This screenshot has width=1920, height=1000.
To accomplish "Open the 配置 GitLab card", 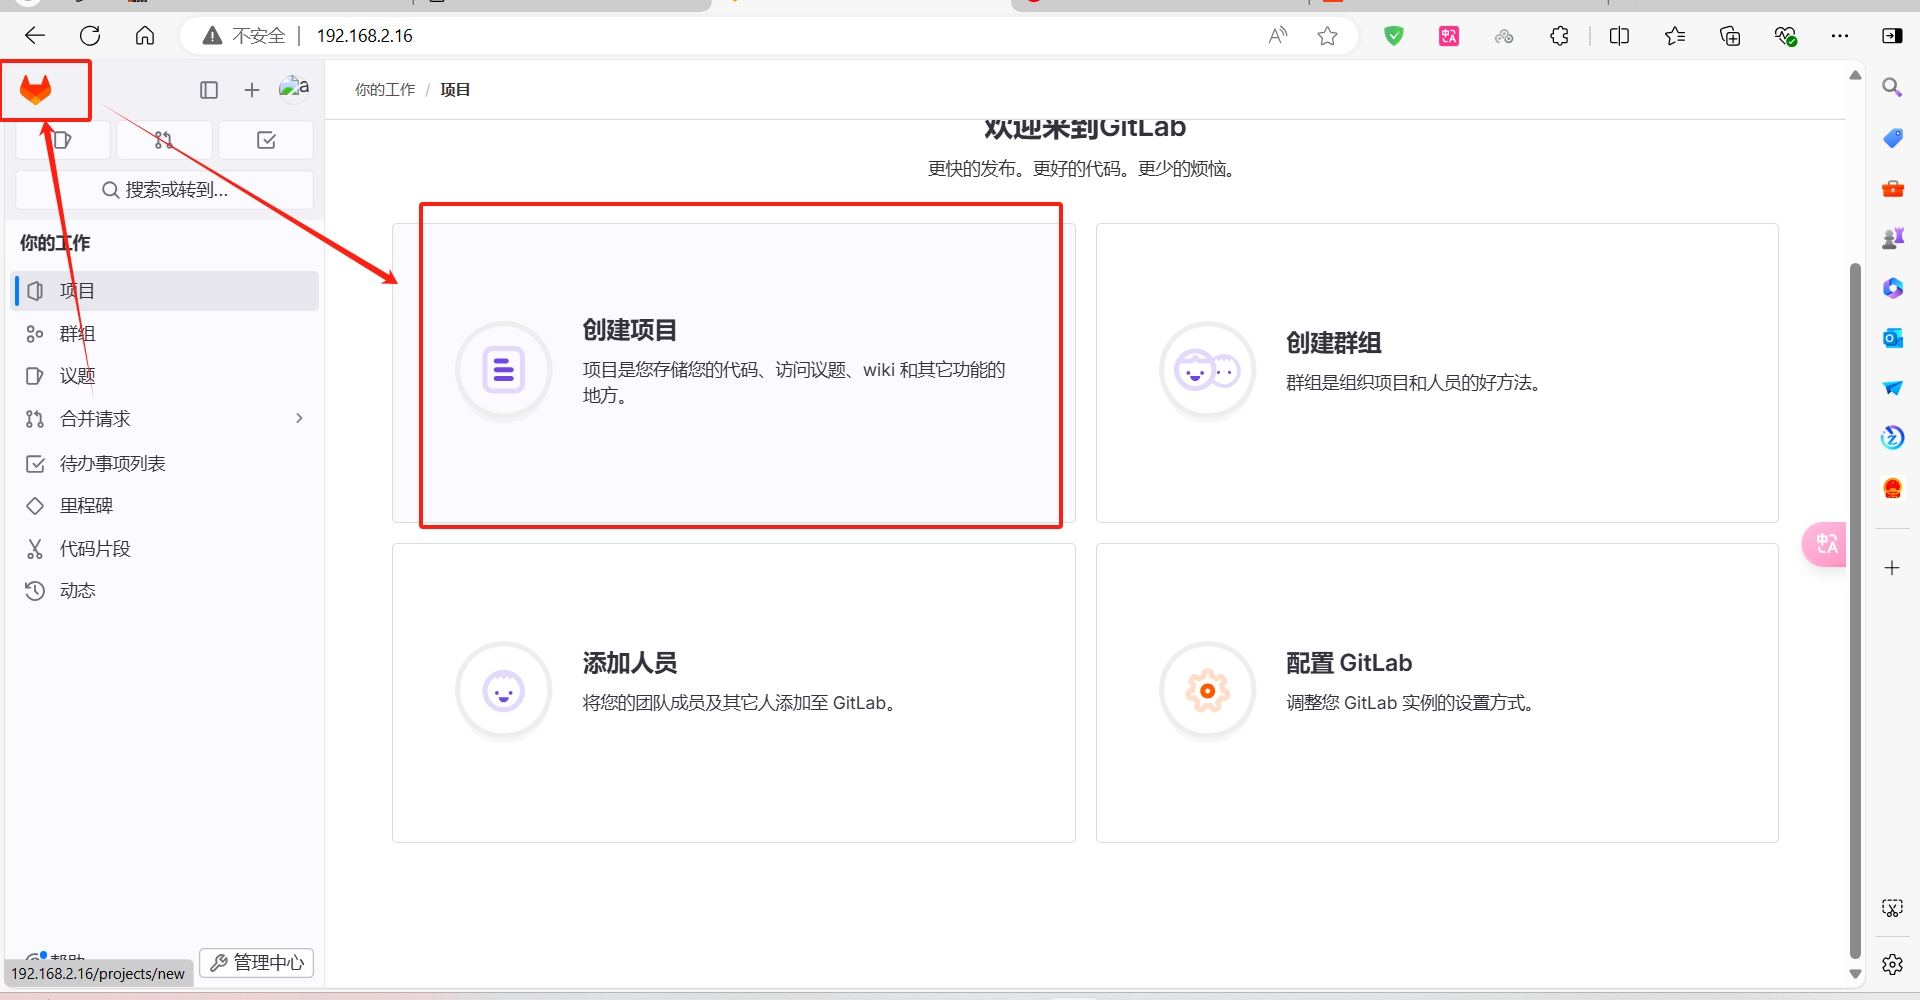I will (x=1437, y=692).
